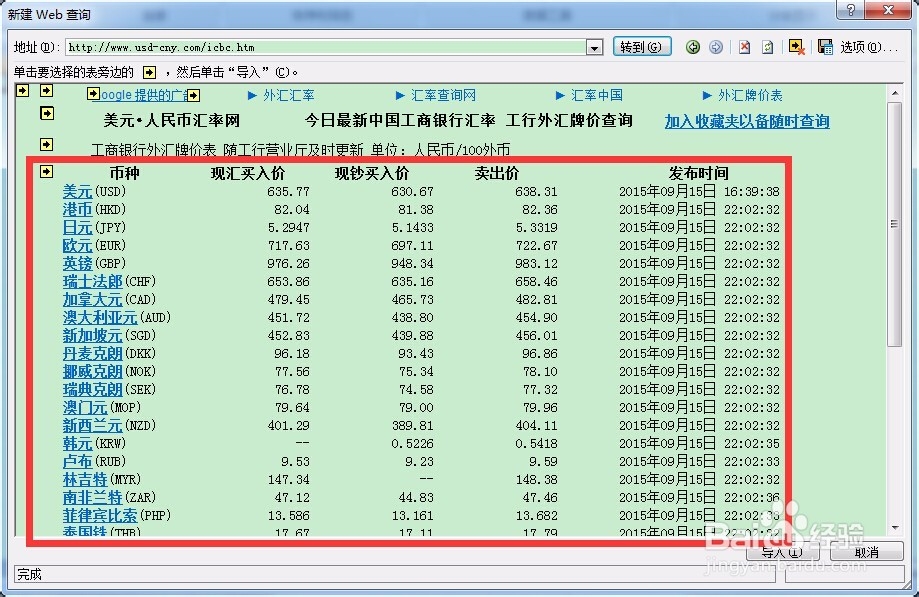Select table beside 美元·人民币汇率网 header arrow
The image size is (919, 597).
coord(47,113)
